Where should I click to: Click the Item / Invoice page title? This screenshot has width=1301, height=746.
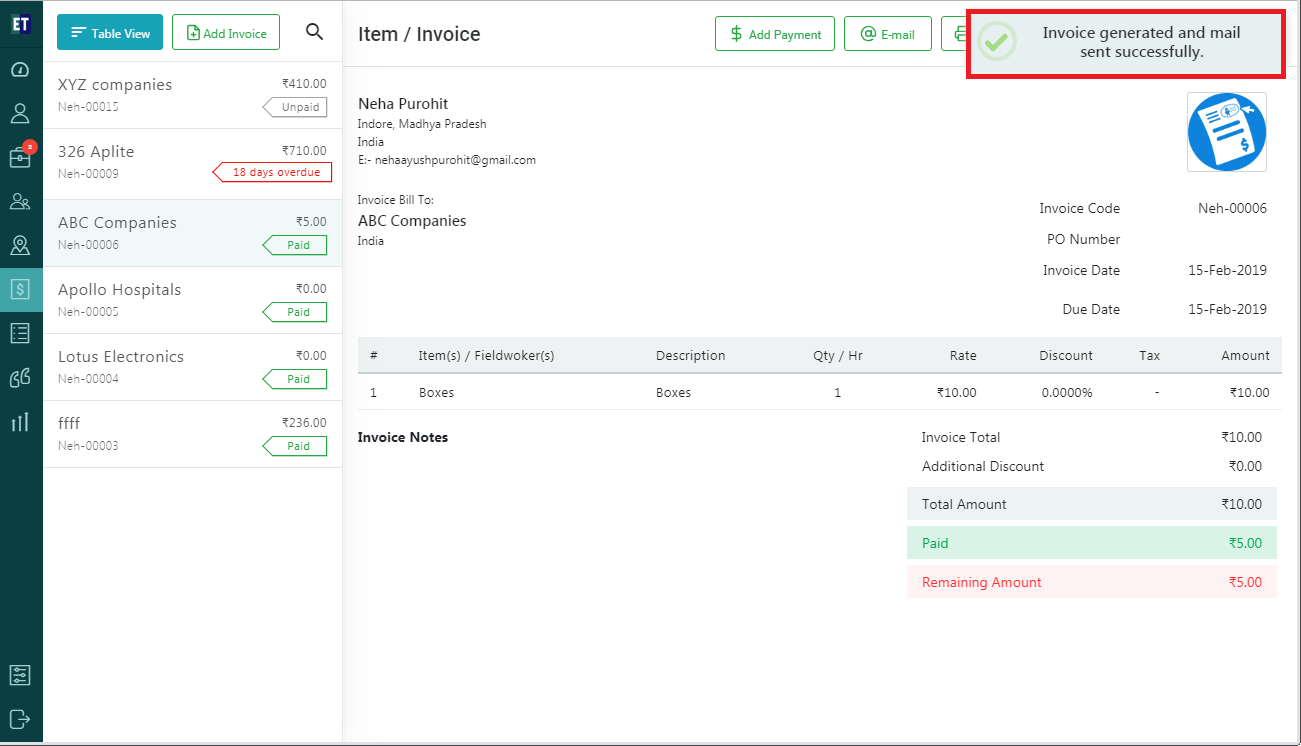(x=419, y=34)
